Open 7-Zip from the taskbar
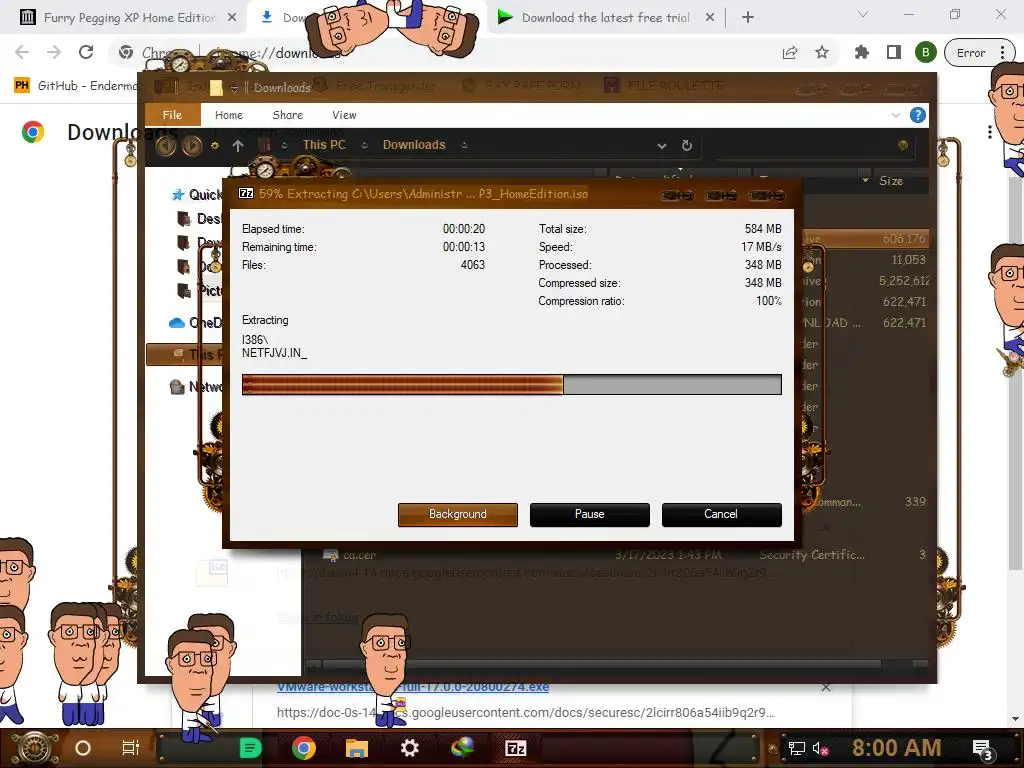This screenshot has height=768, width=1024. tap(515, 748)
